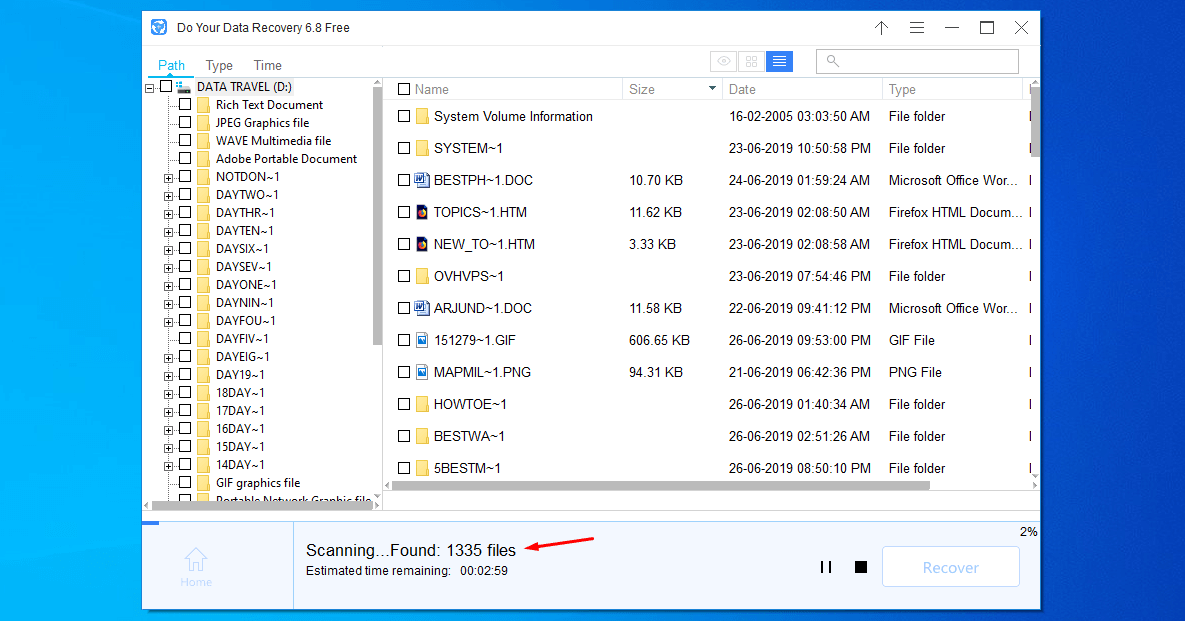
Task: Click the System Volume Information folder icon
Action: coord(422,116)
